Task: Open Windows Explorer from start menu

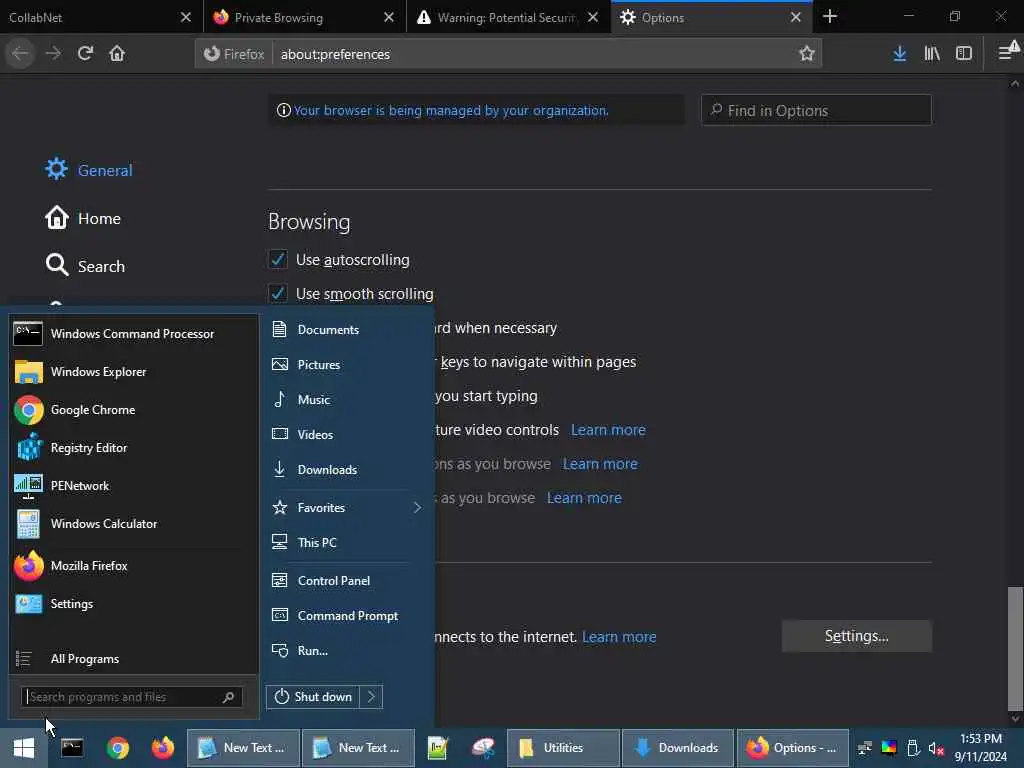Action: point(133,372)
